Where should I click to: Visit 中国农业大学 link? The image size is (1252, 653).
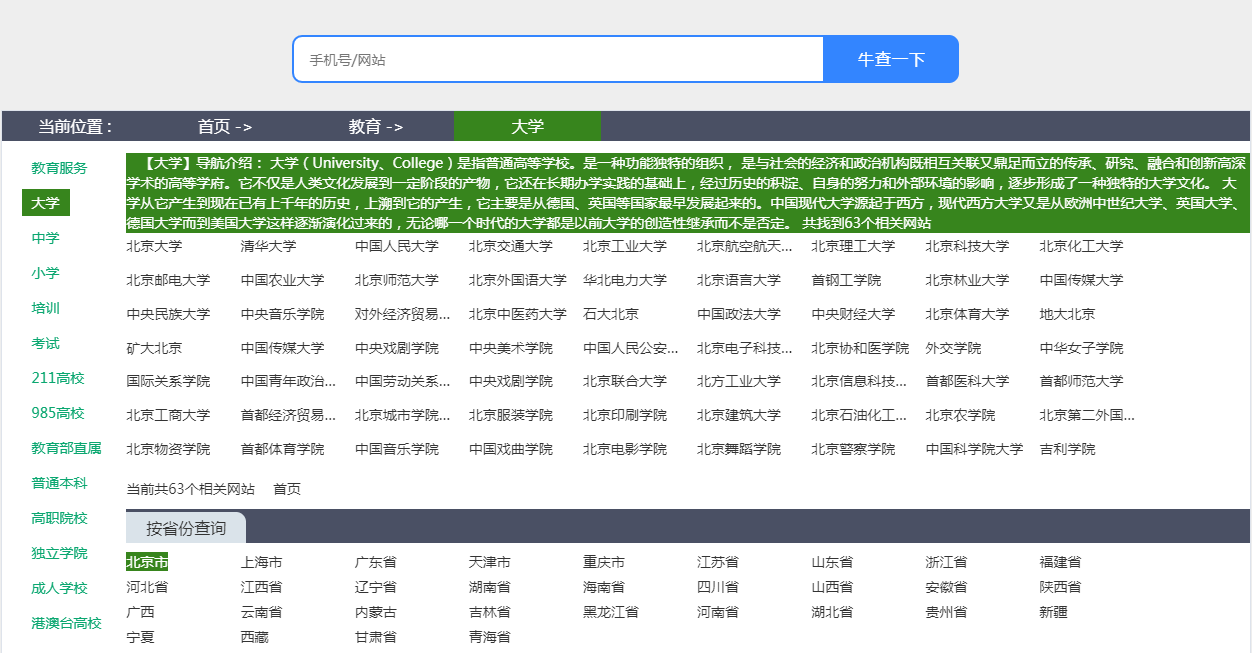[282, 280]
